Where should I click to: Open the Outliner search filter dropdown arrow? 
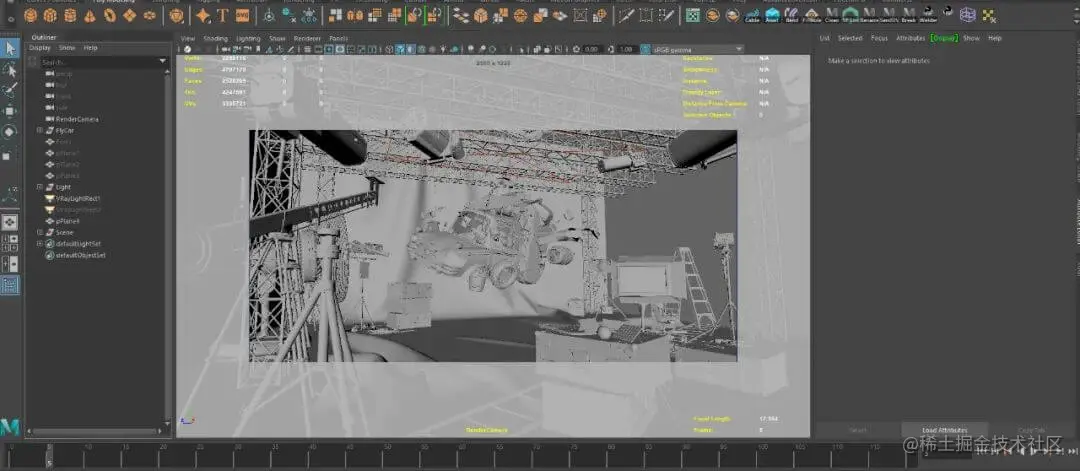pos(163,61)
